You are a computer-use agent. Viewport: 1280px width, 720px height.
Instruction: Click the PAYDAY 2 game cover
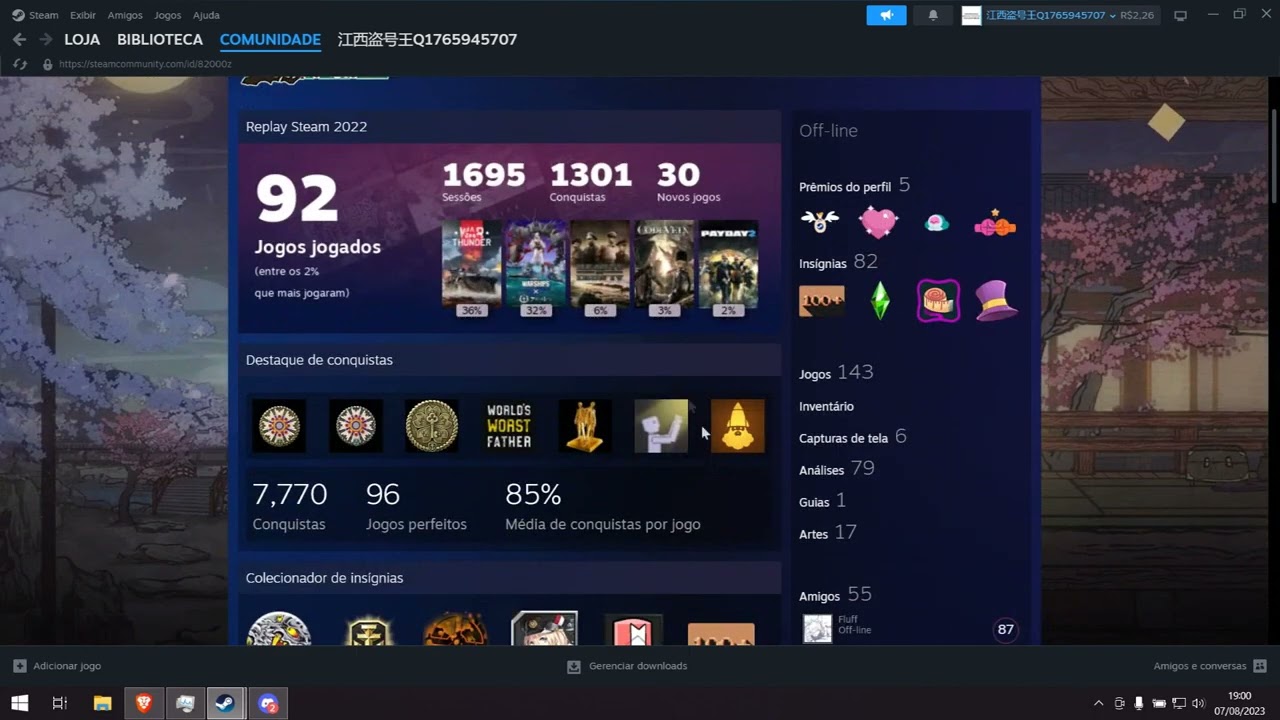[x=728, y=263]
